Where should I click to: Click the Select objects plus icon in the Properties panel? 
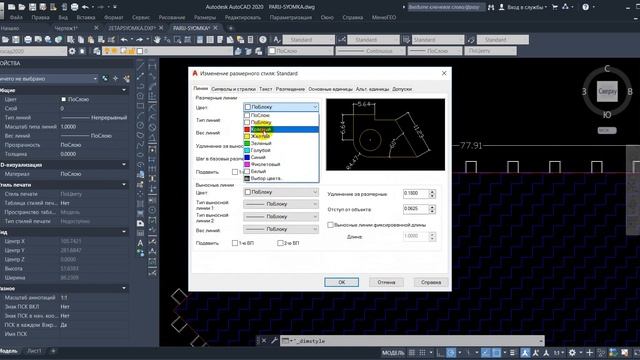(116, 78)
